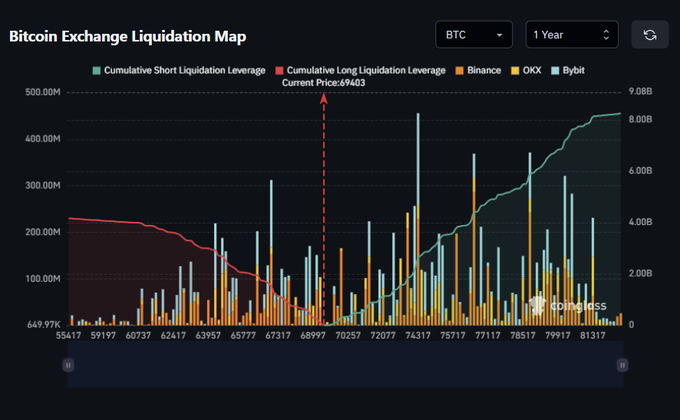Click the middle of the range slider track
The image size is (680, 420).
coord(344,366)
